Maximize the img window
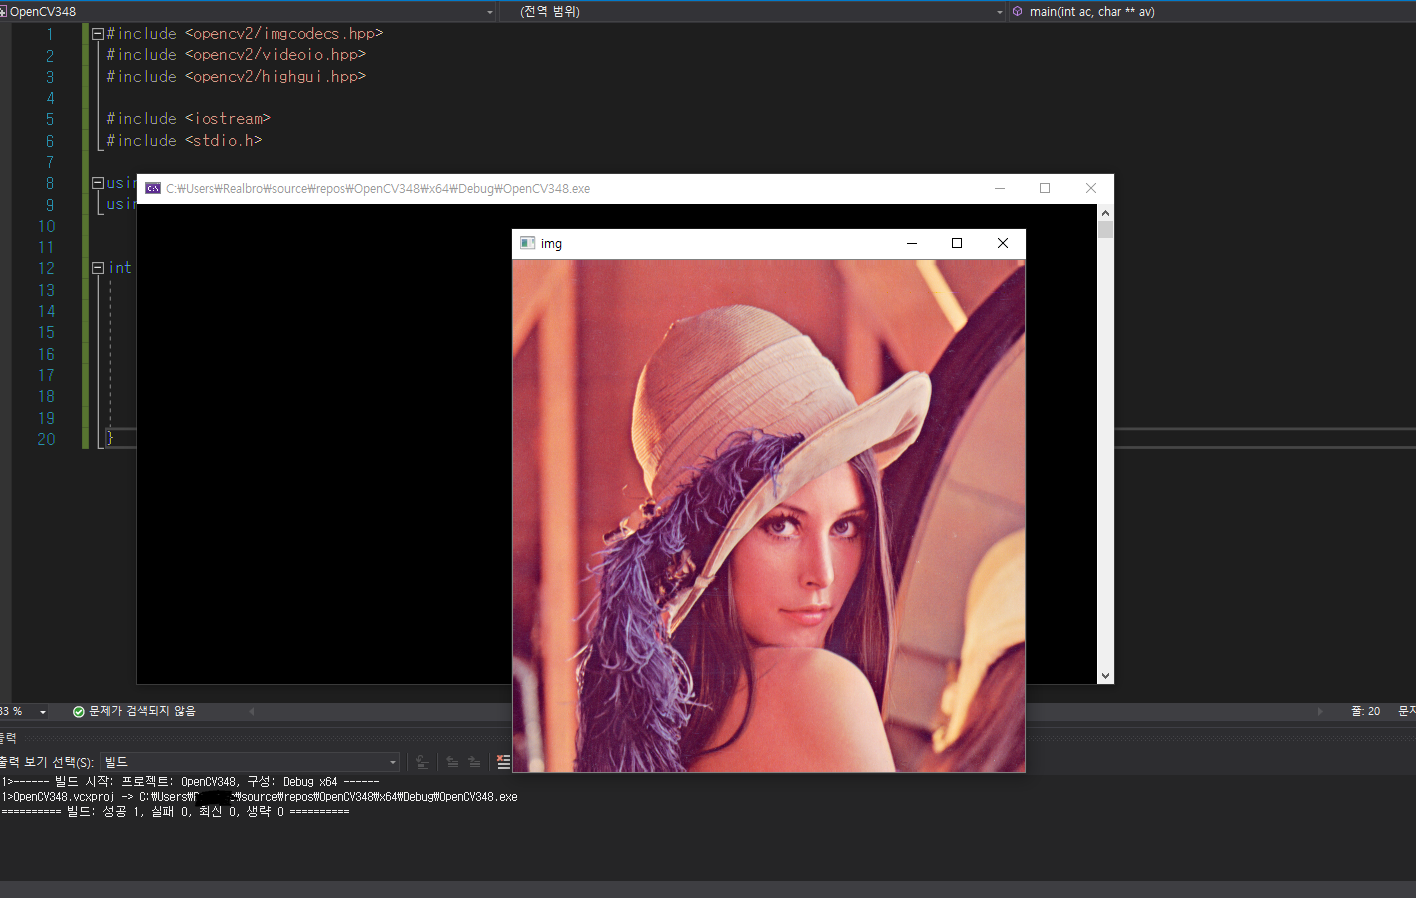The image size is (1416, 898). click(x=957, y=243)
